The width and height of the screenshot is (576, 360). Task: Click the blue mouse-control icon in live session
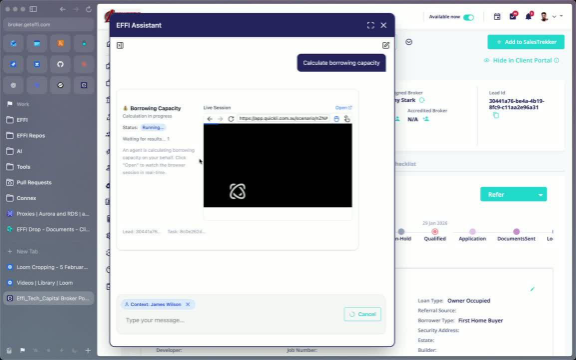coord(336,119)
